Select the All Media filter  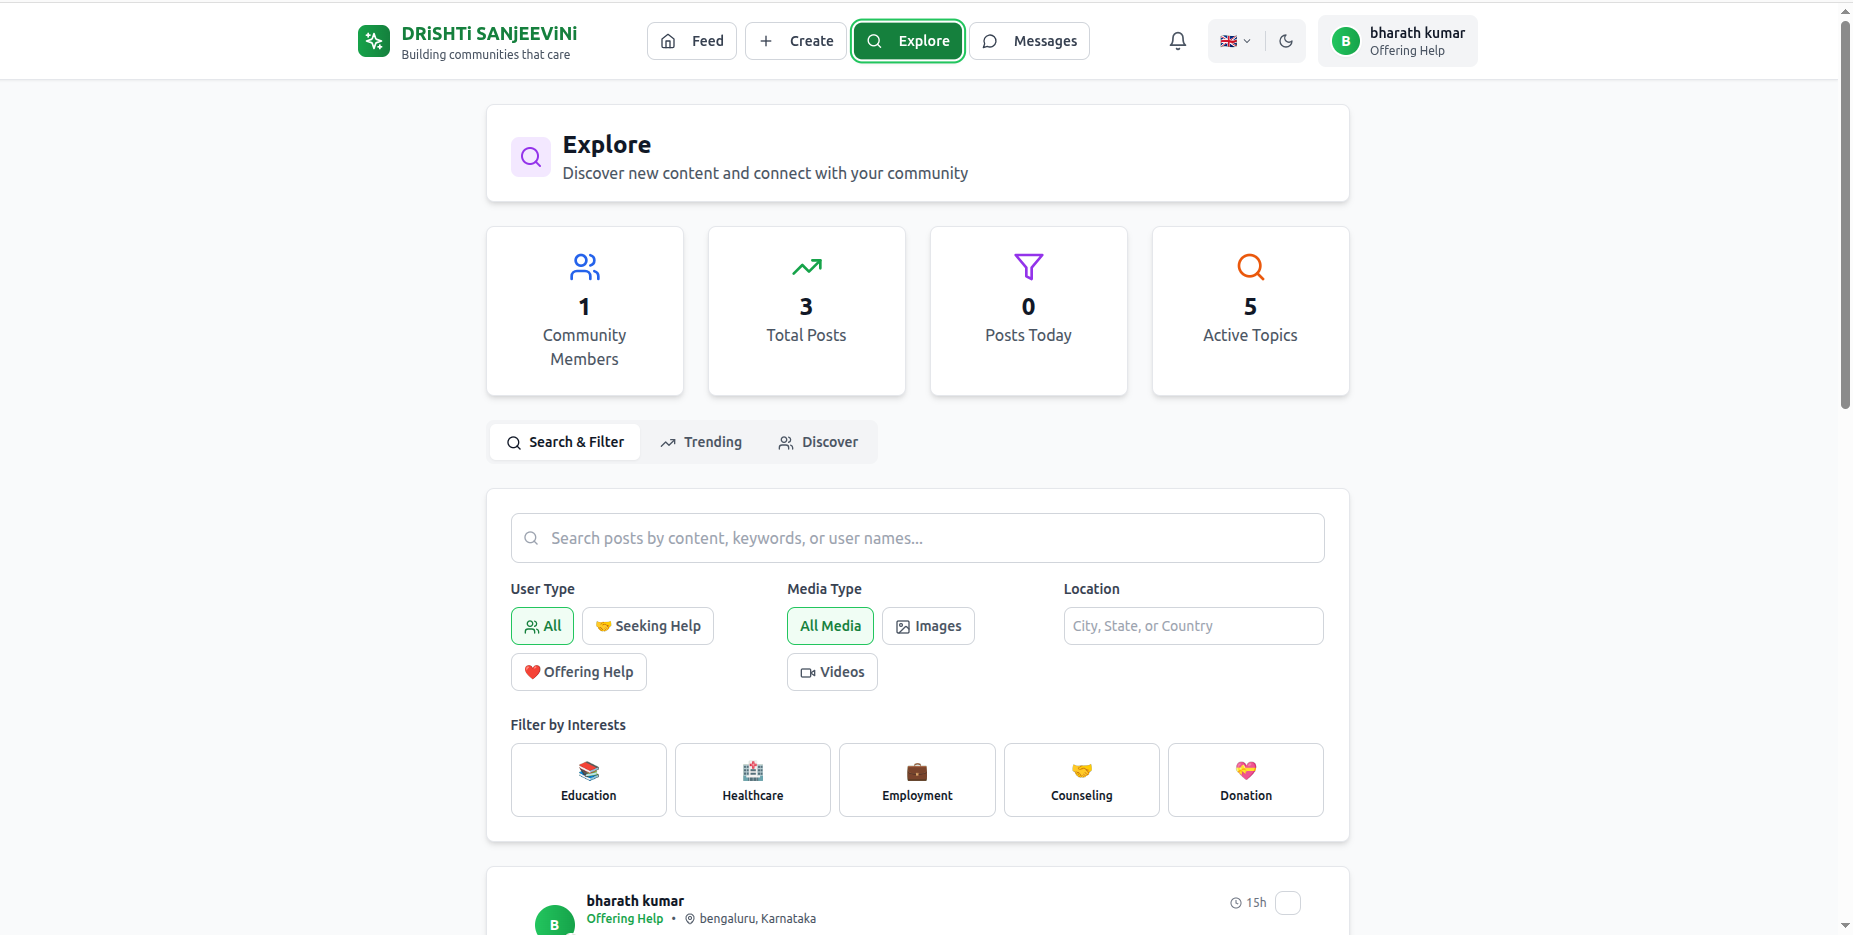[x=830, y=626]
